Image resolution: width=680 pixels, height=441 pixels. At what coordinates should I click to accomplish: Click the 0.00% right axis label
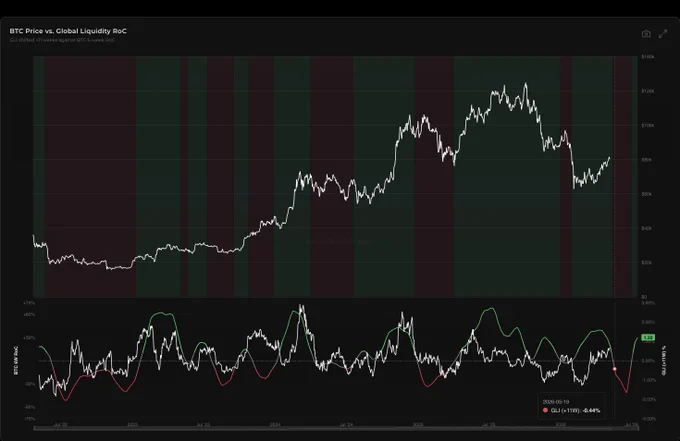click(x=648, y=361)
